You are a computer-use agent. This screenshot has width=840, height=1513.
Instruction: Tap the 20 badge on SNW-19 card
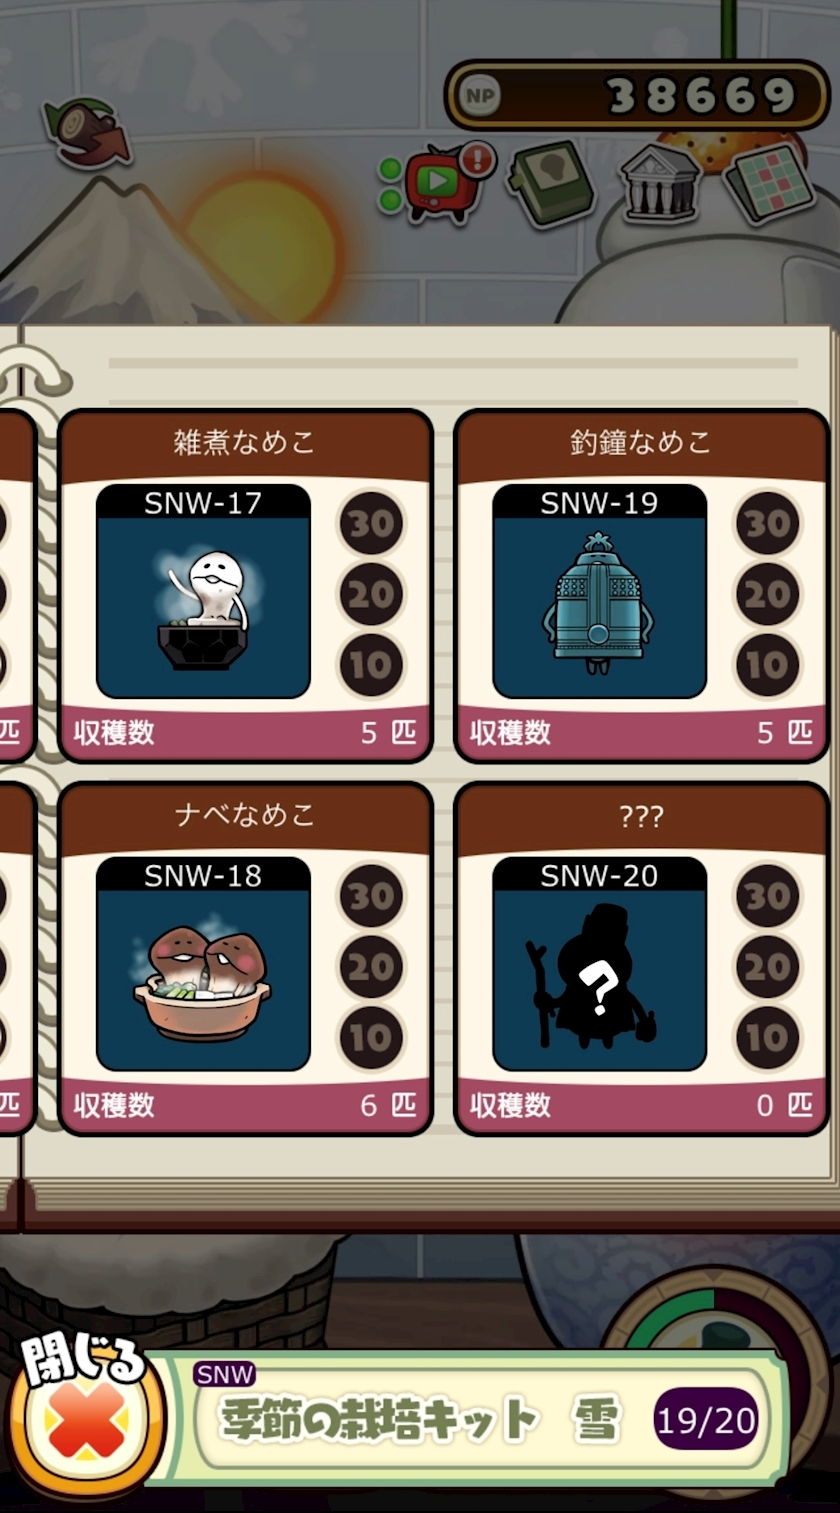[768, 595]
